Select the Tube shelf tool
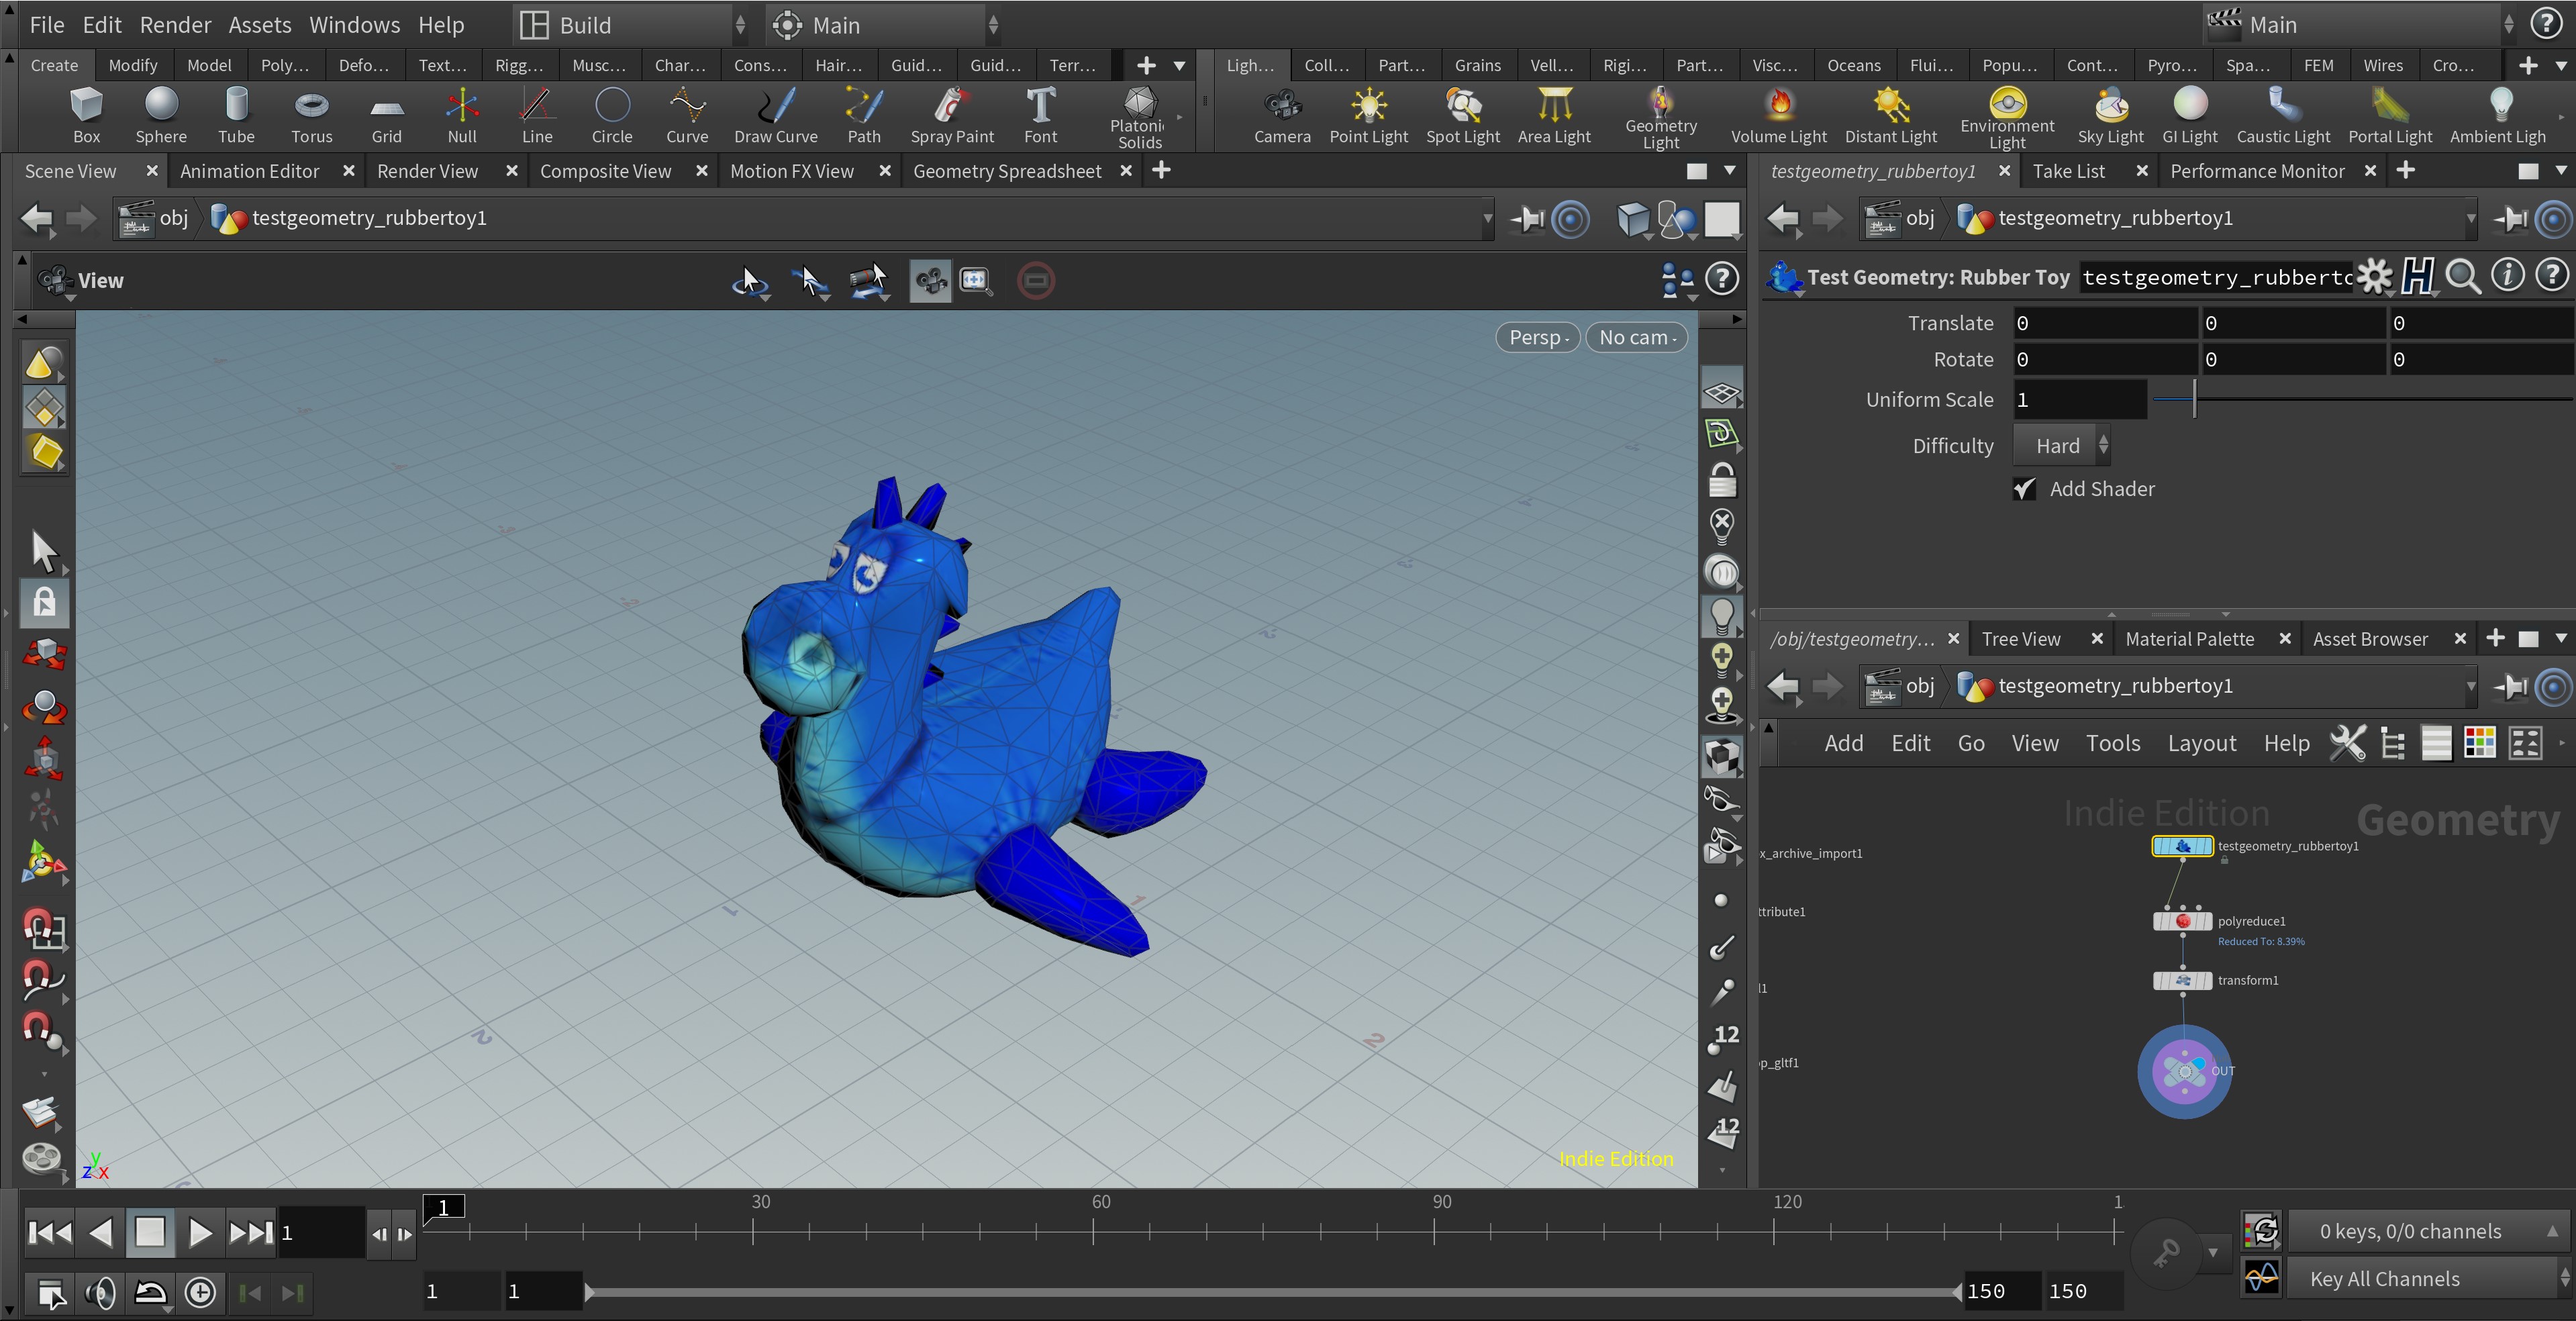 point(236,114)
